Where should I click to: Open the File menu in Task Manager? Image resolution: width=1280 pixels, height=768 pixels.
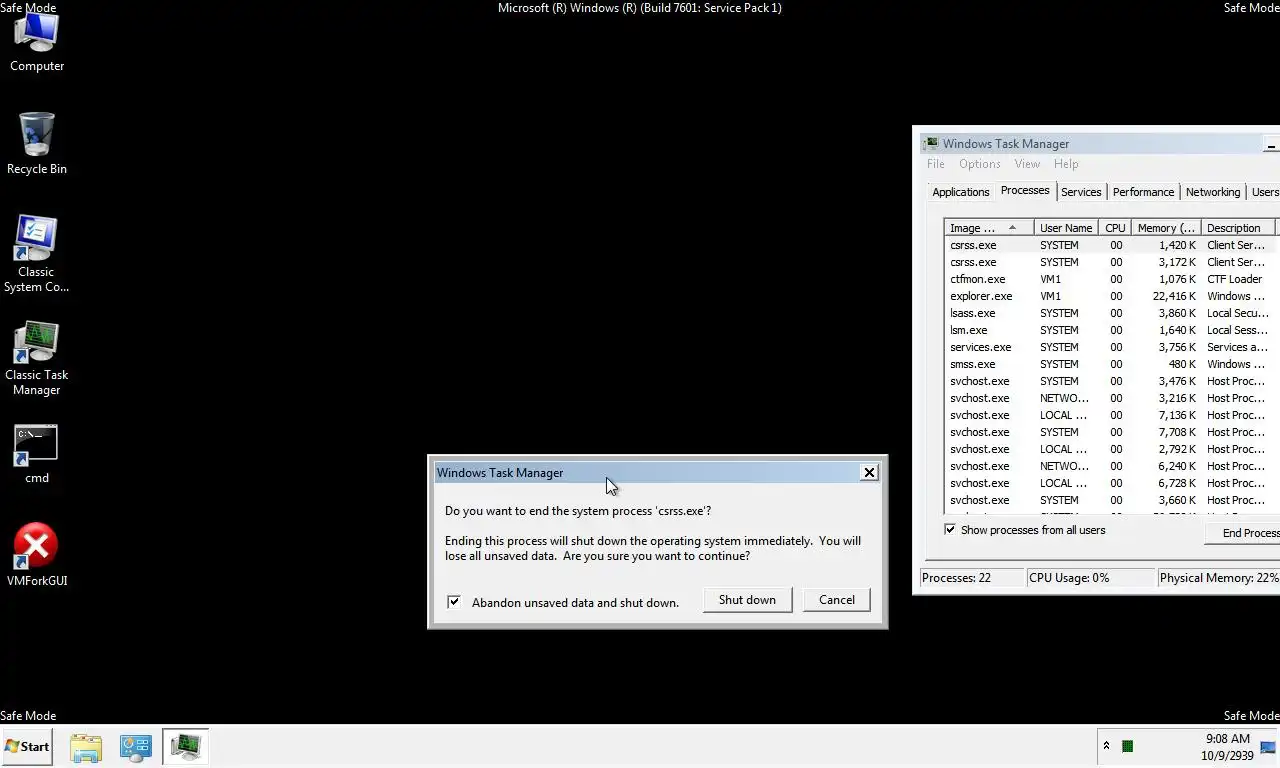coord(935,164)
